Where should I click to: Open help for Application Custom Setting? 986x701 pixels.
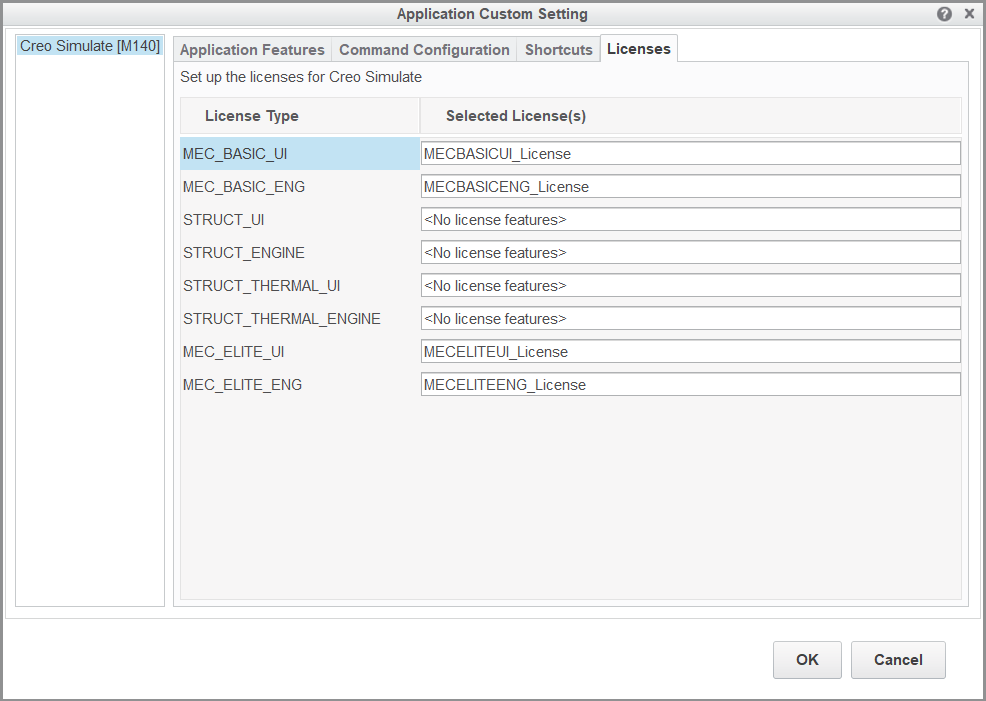coord(945,14)
